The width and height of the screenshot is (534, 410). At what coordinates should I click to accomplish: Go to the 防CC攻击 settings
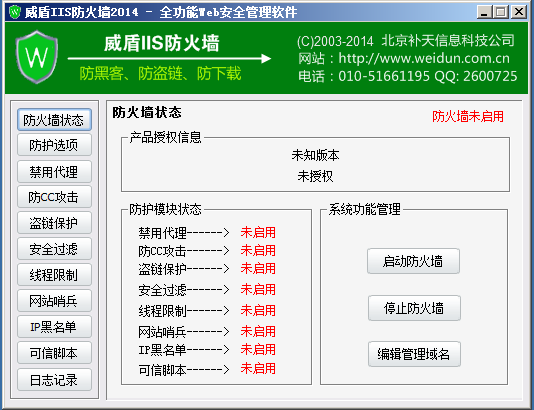tap(54, 197)
